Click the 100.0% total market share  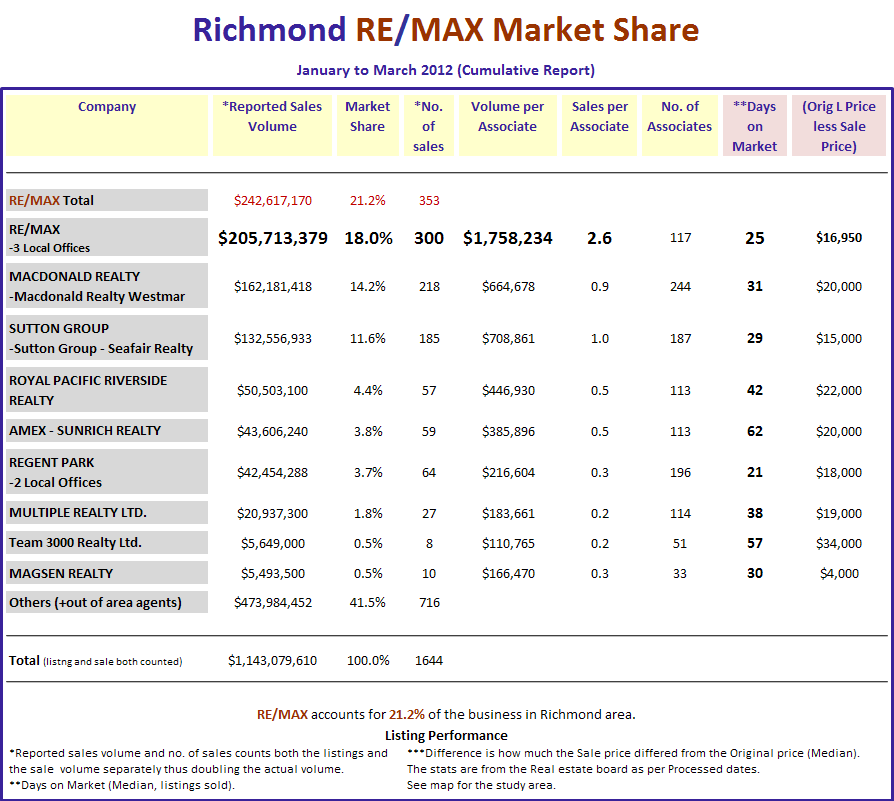click(368, 661)
